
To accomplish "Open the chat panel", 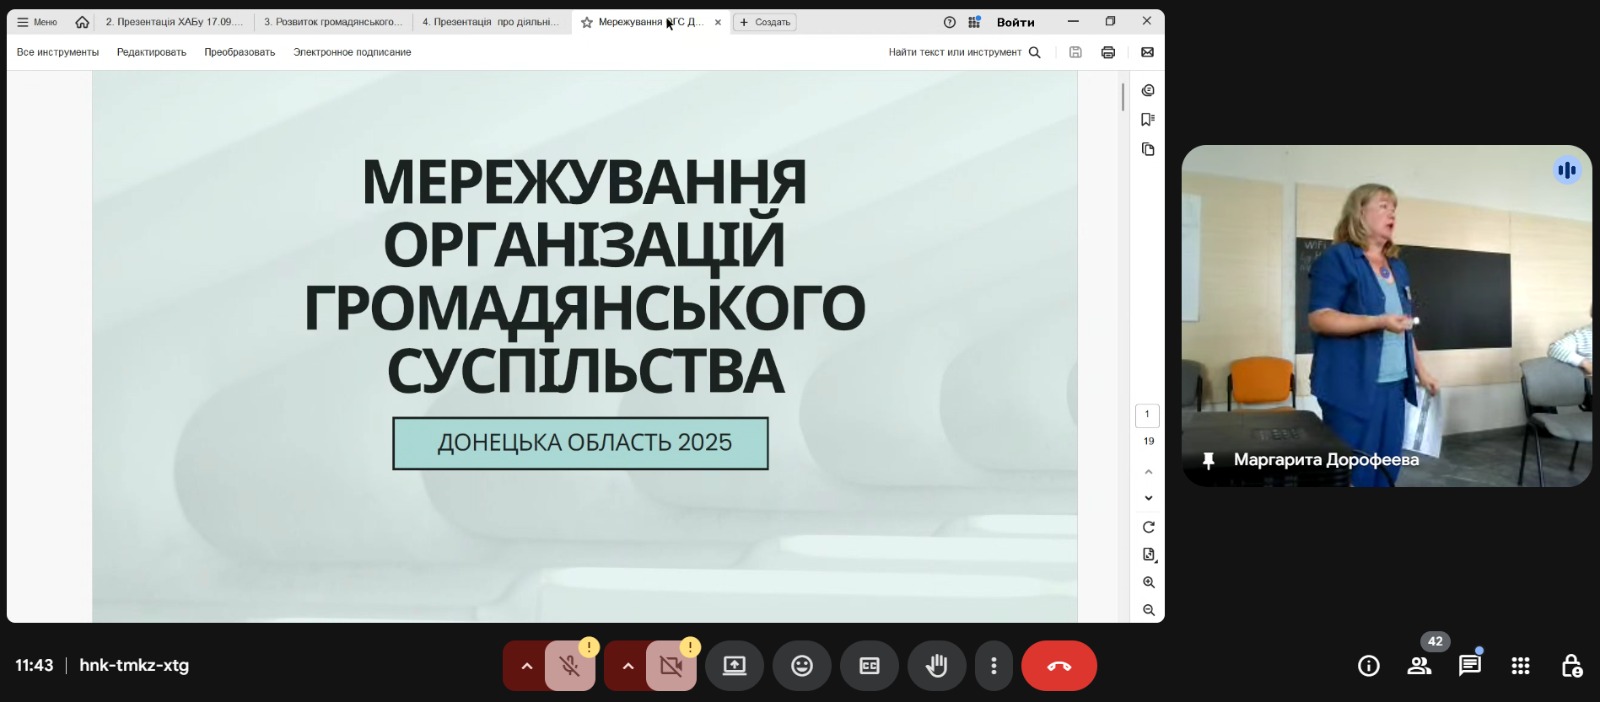I will click(x=1469, y=666).
